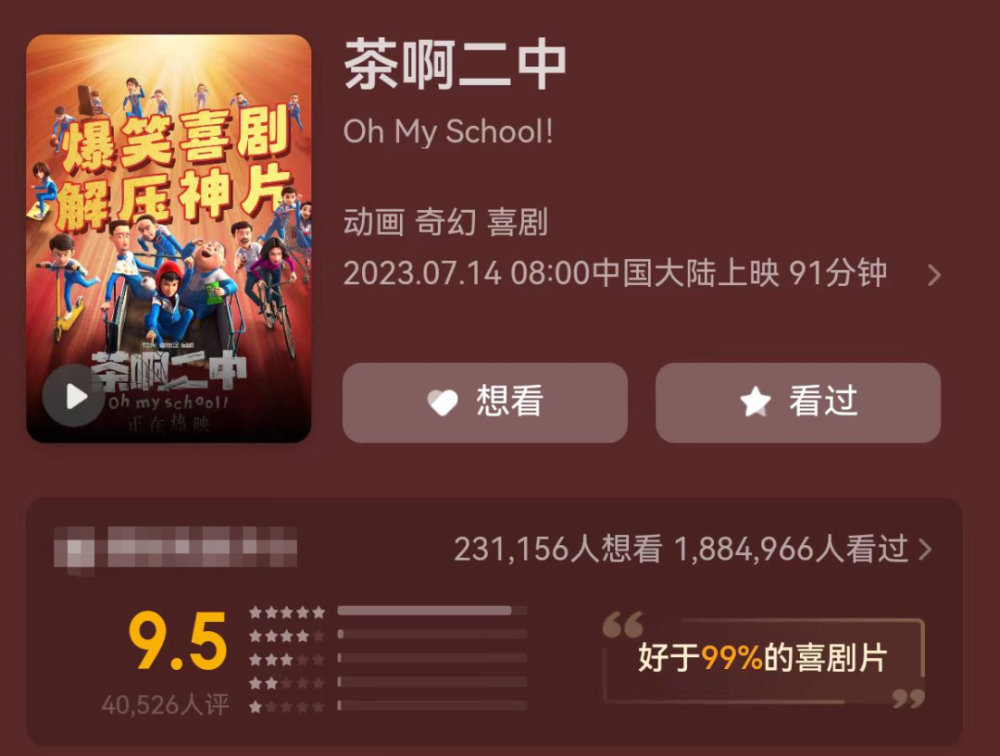Tap the 动画 奇幻 喜剧 genre tags
Viewport: 1000px width, 756px height.
(446, 222)
